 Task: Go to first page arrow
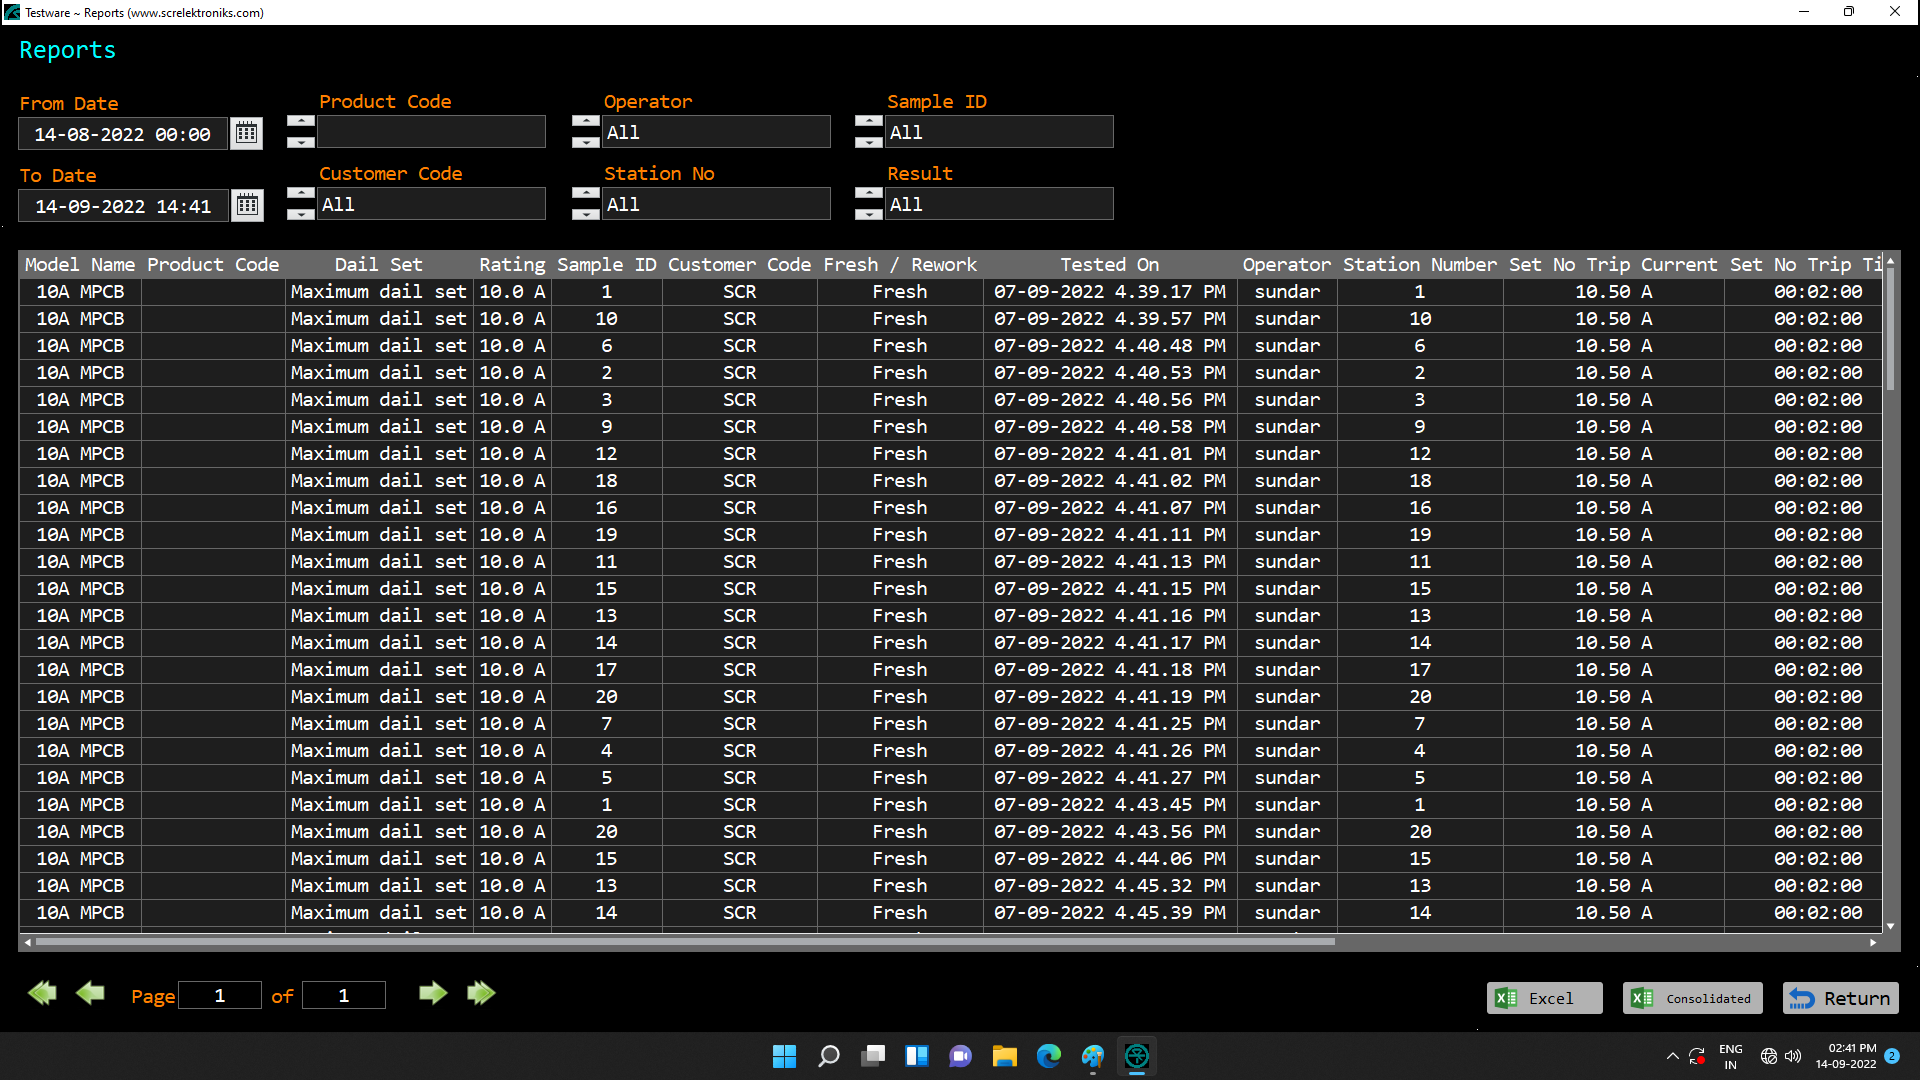42,993
